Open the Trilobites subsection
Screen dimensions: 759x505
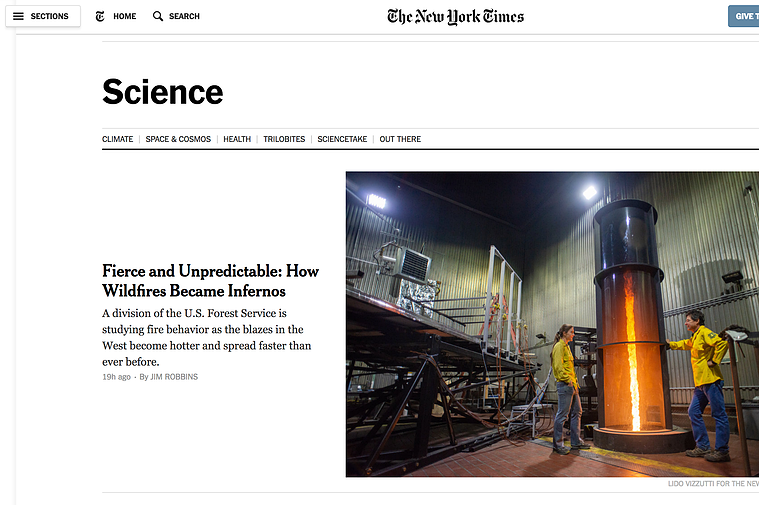pyautogui.click(x=284, y=139)
